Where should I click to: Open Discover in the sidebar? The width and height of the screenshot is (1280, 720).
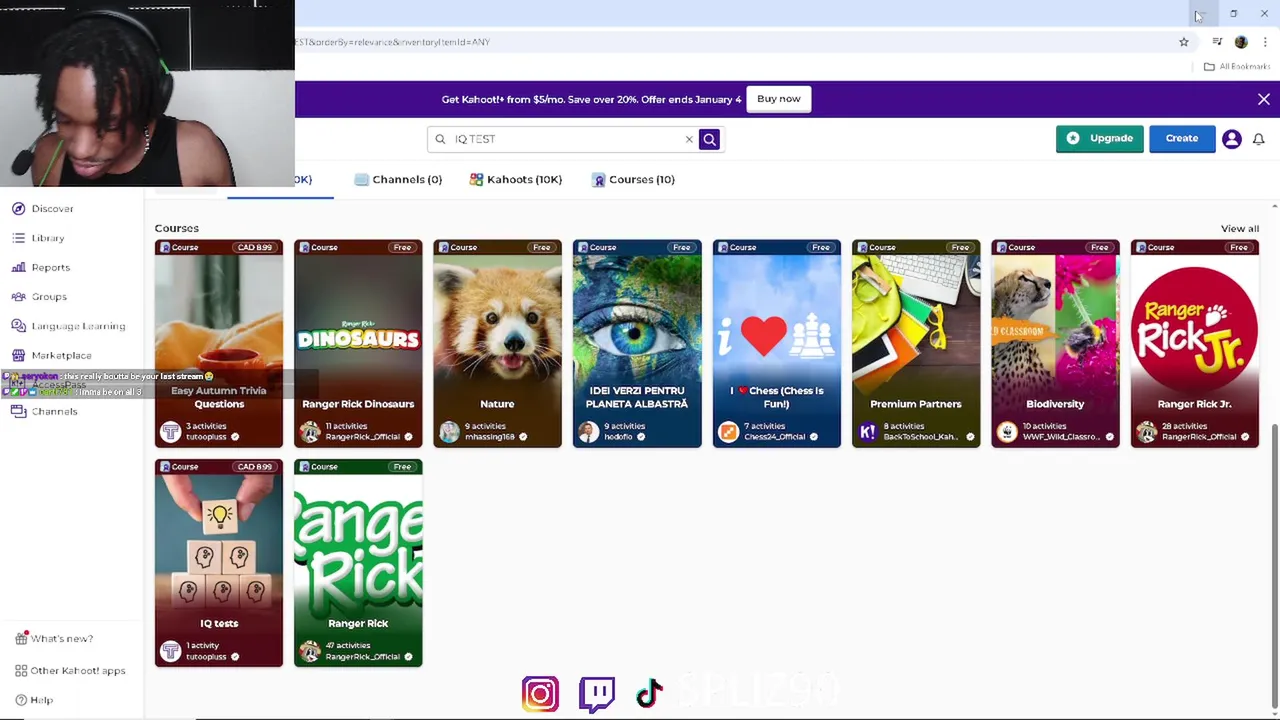pyautogui.click(x=43, y=209)
